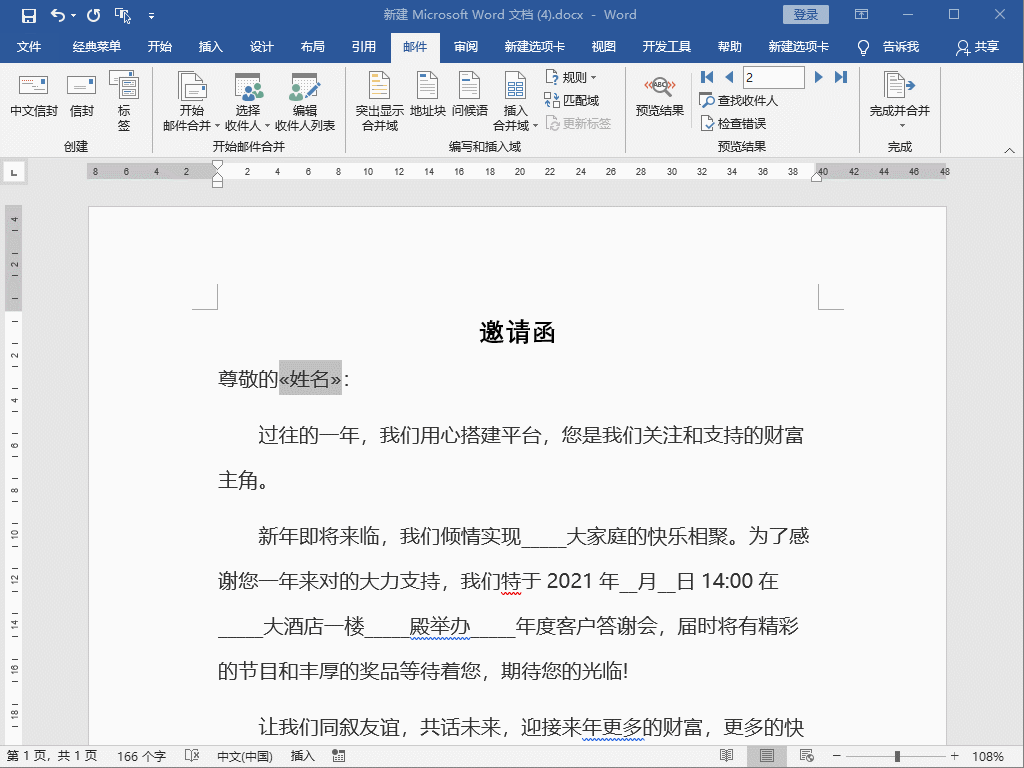
Task: Undo the last action
Action: [x=58, y=15]
